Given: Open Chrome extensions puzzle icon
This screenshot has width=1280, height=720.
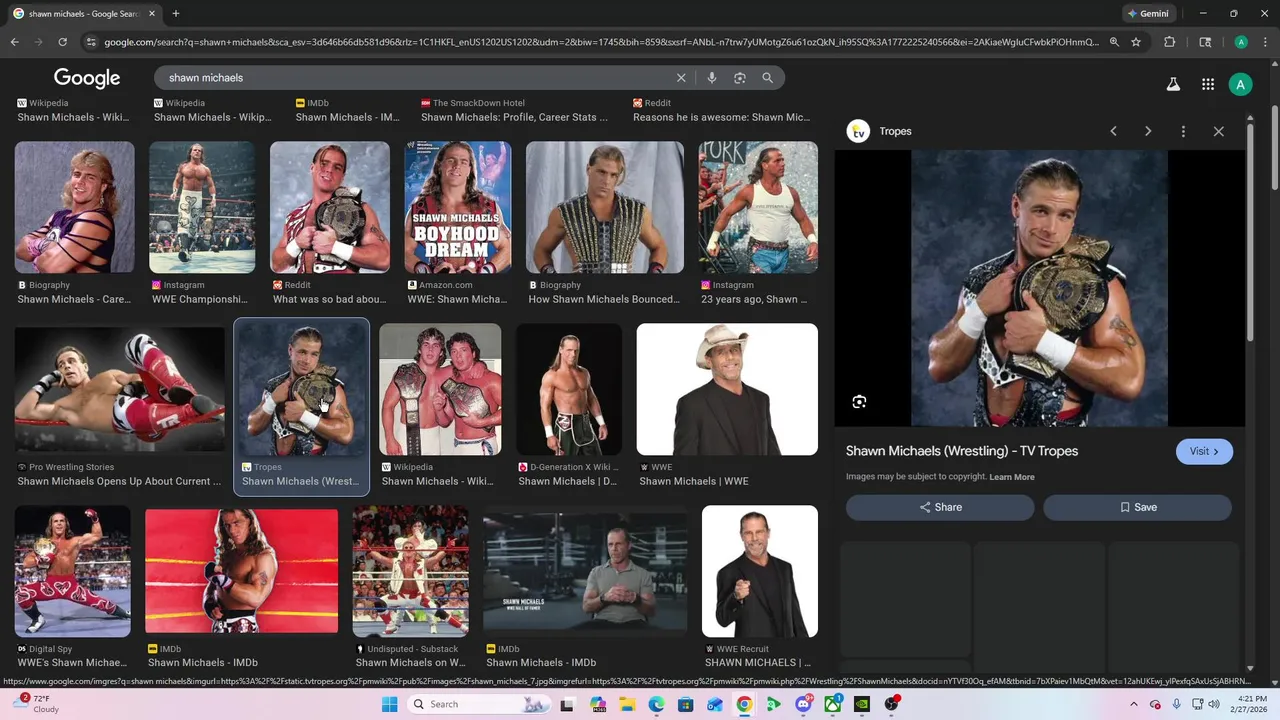Looking at the screenshot, I should point(1169,42).
